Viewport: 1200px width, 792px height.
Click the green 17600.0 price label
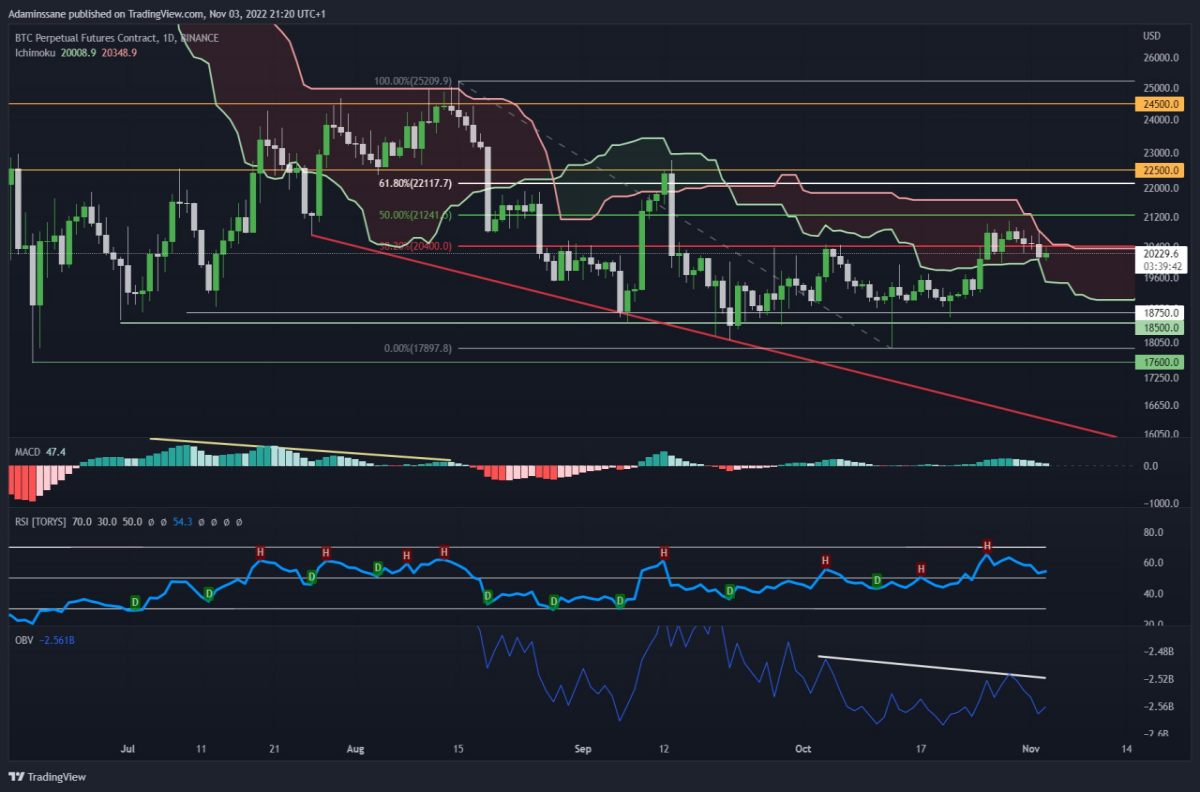coord(1159,362)
